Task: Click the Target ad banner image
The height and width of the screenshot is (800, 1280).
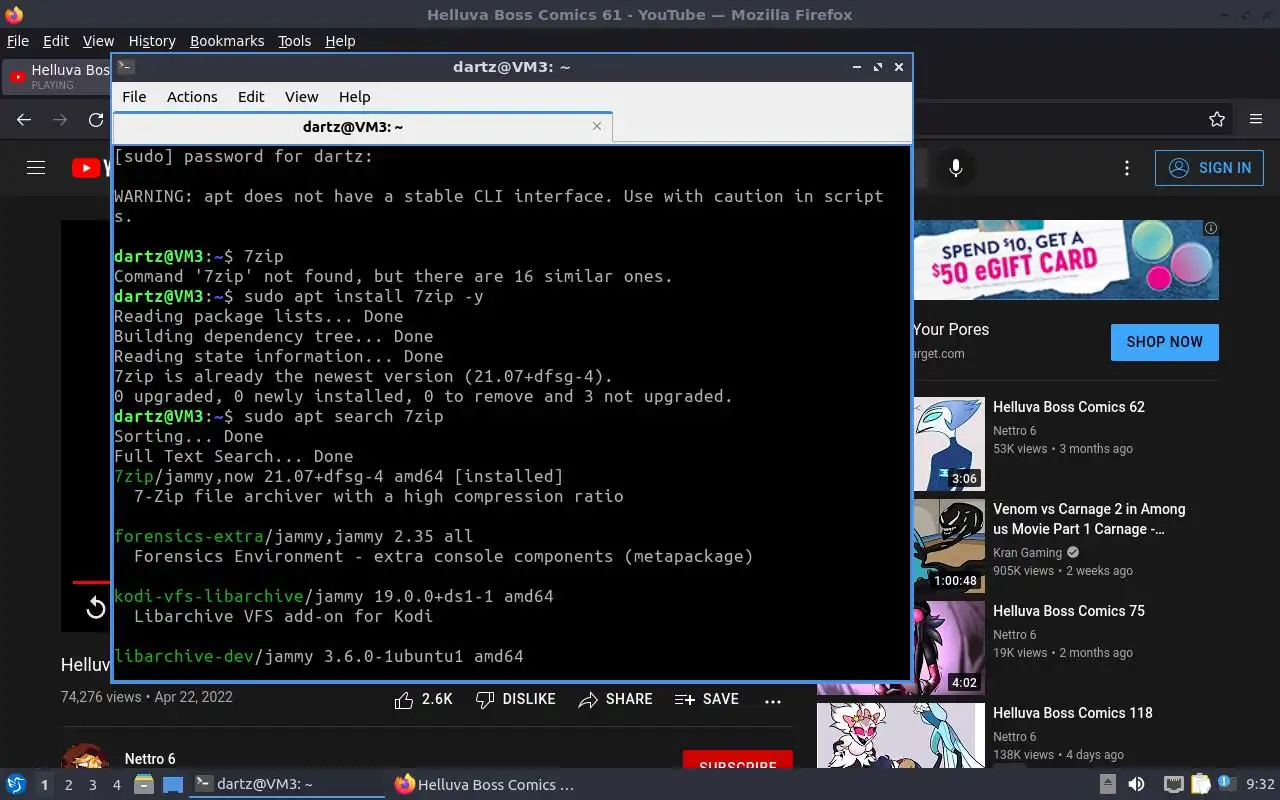Action: pyautogui.click(x=1066, y=260)
